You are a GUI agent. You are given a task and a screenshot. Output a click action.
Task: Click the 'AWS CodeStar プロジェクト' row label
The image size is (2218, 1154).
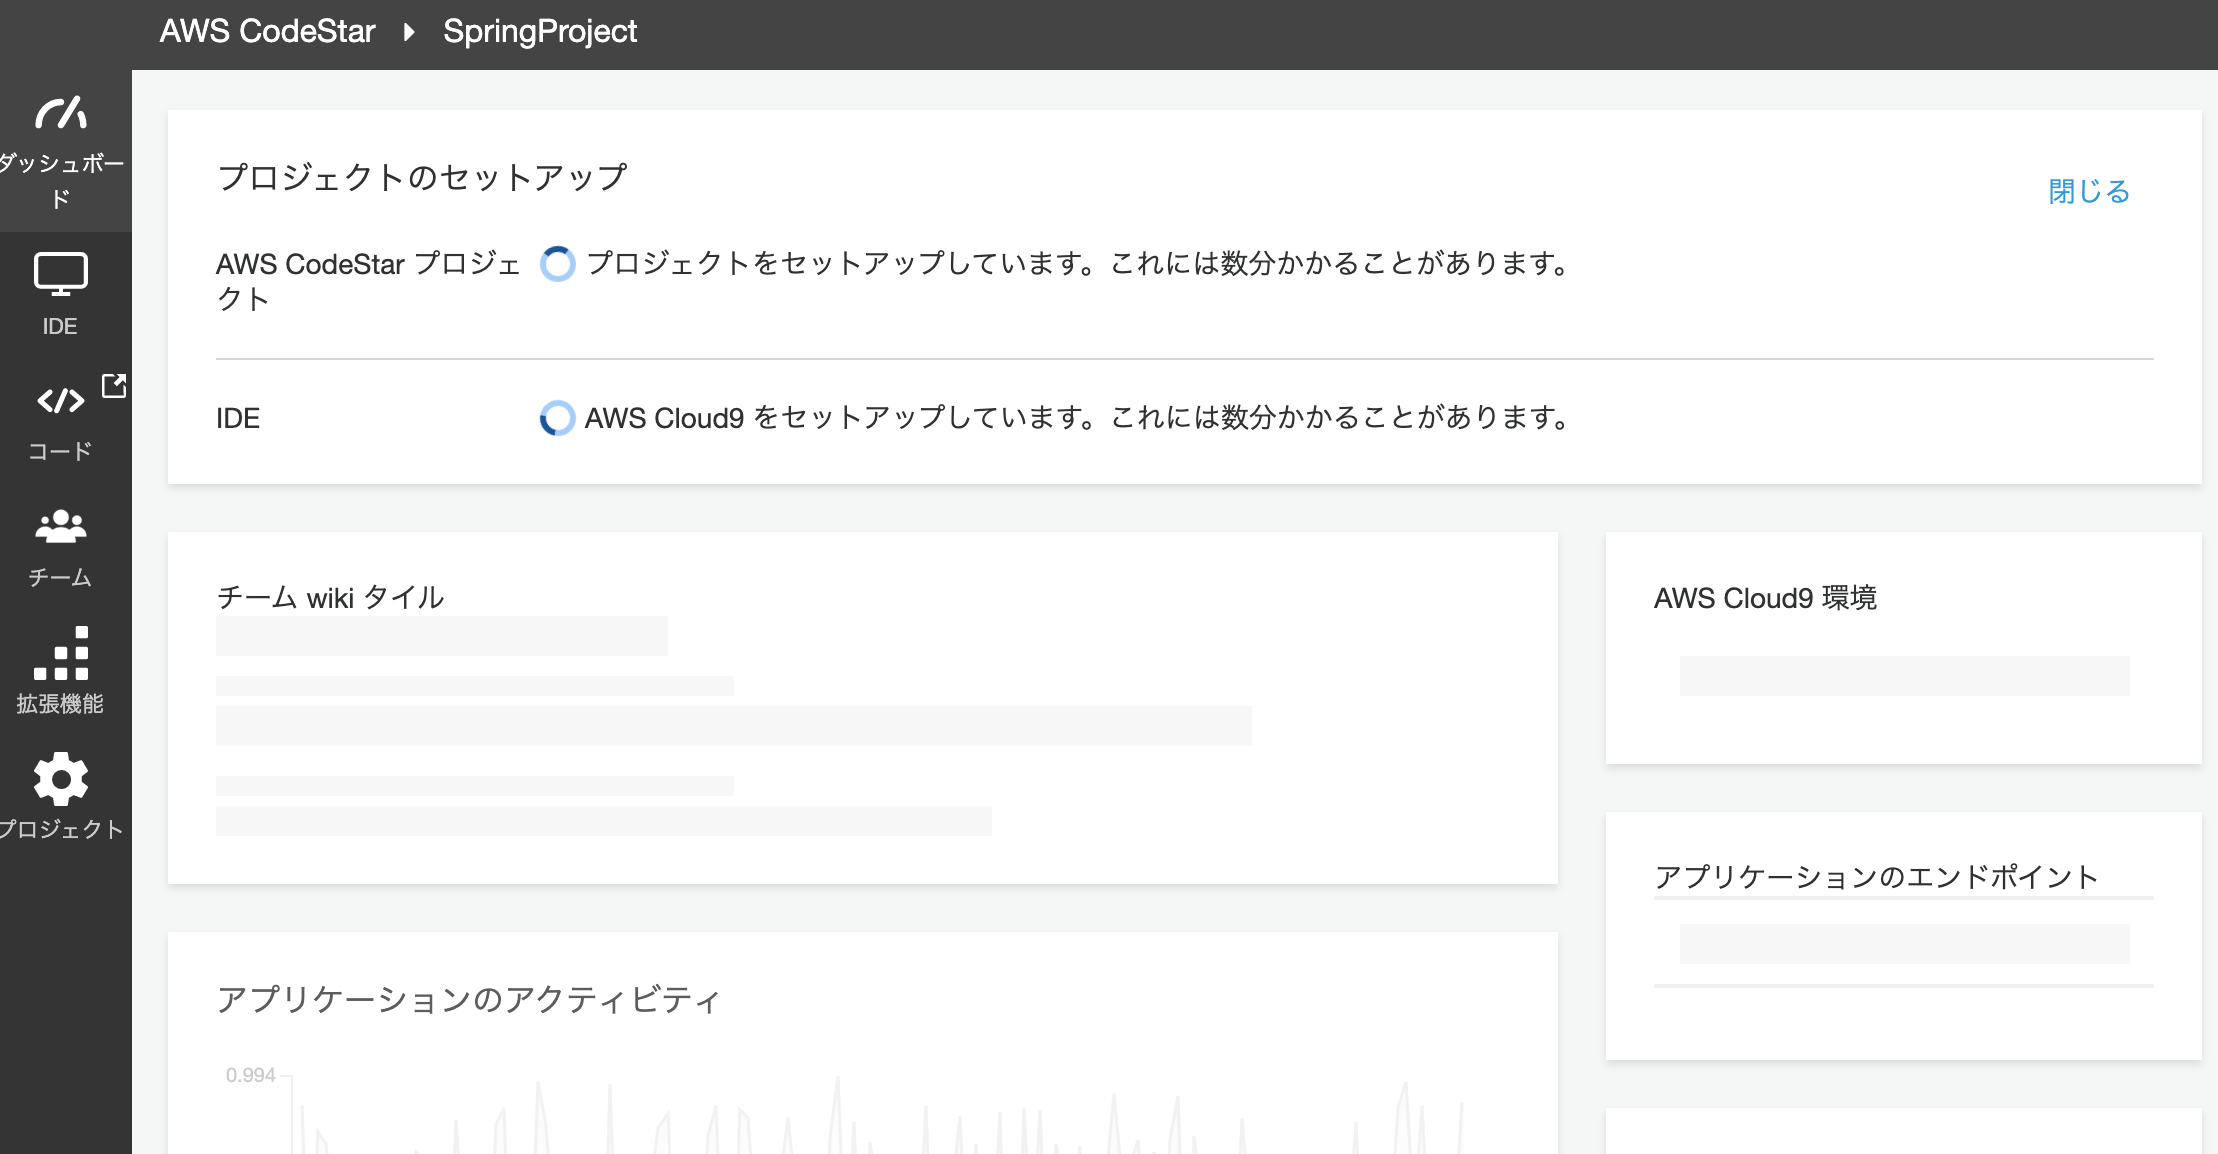tap(368, 281)
